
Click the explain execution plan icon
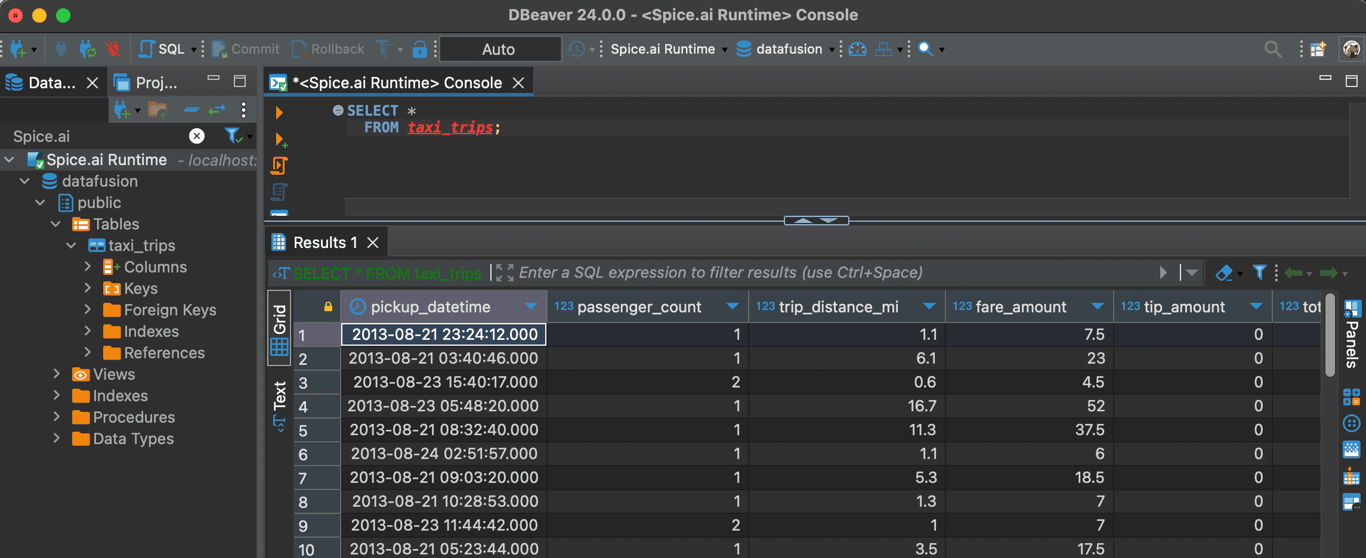pos(279,191)
